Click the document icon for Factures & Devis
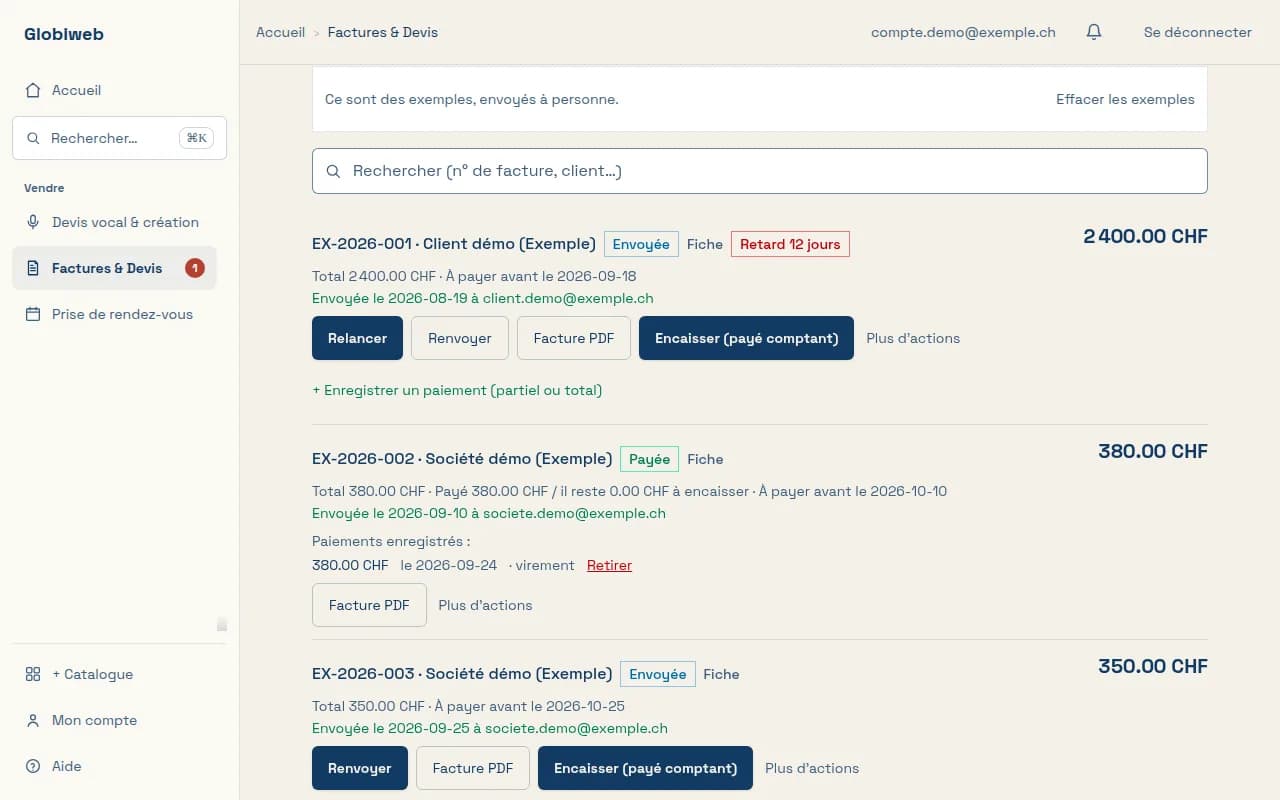 33,268
